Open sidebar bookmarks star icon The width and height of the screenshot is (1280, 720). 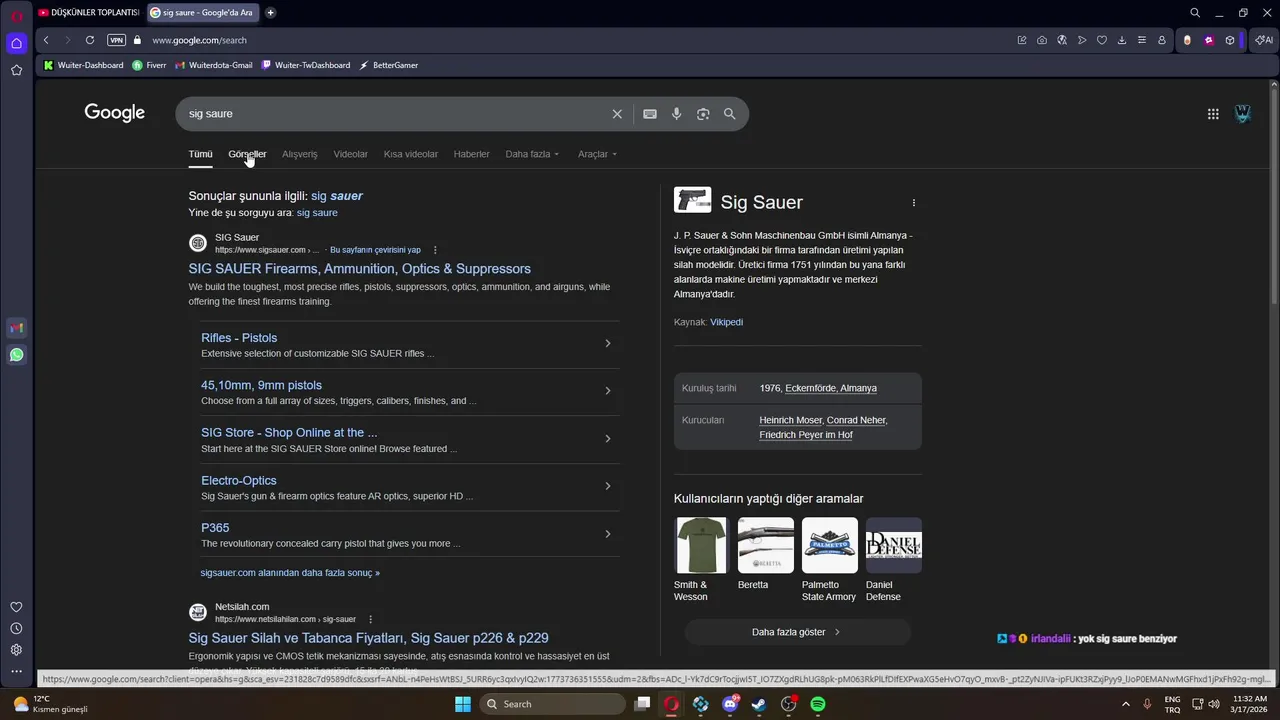[x=16, y=70]
